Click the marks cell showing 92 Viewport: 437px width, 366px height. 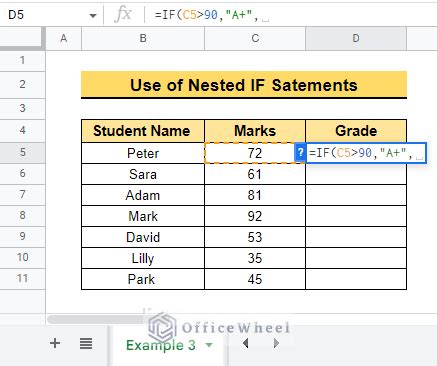(255, 216)
